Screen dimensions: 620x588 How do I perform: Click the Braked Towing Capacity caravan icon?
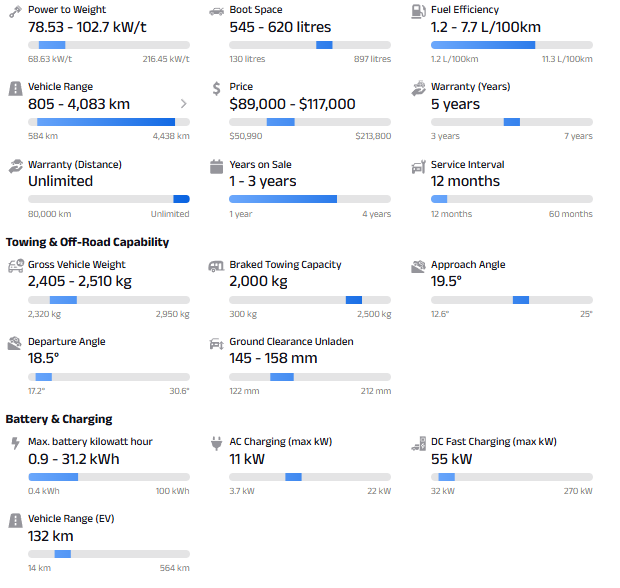pyautogui.click(x=216, y=266)
